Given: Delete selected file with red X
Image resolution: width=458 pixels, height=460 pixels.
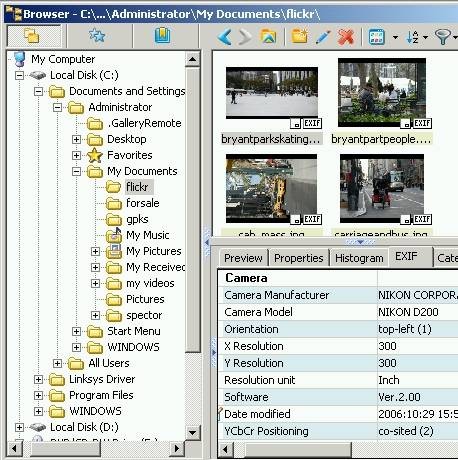Looking at the screenshot, I should click(x=346, y=37).
